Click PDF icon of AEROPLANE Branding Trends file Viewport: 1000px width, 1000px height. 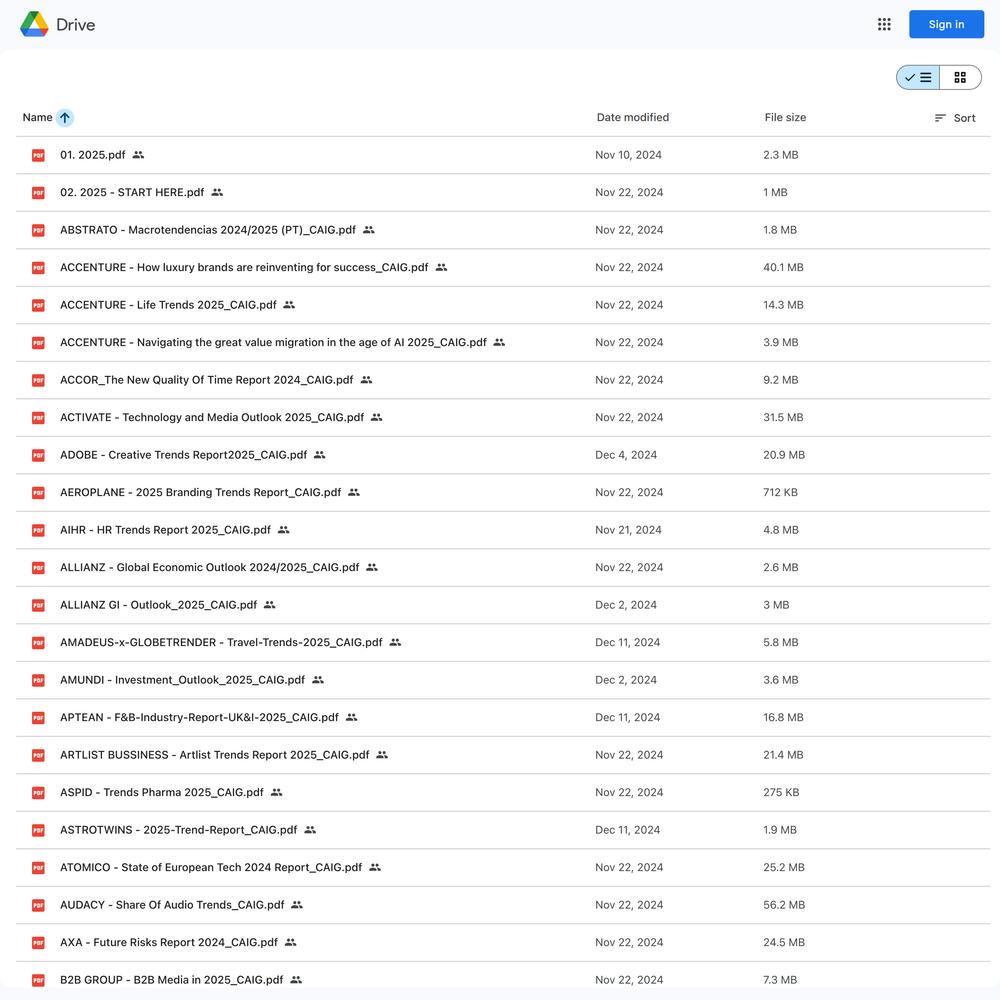click(x=38, y=493)
